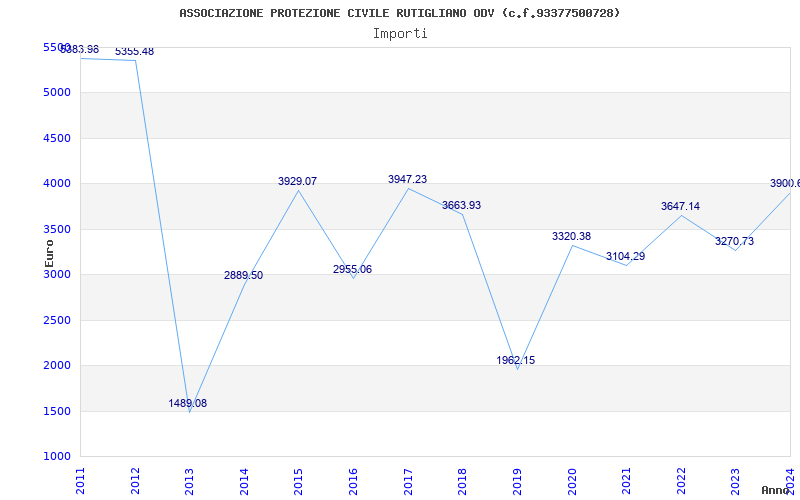This screenshot has width=800, height=500.
Task: Click the y-axis value 1000
Action: coord(57,457)
